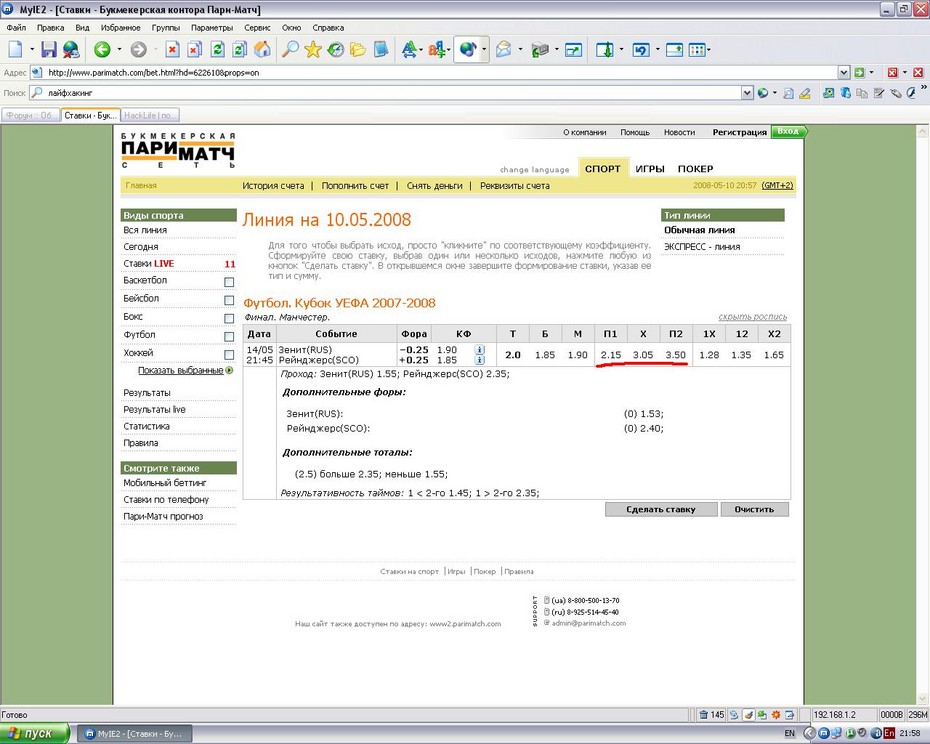Click the New blank page toolbar icon

point(15,49)
